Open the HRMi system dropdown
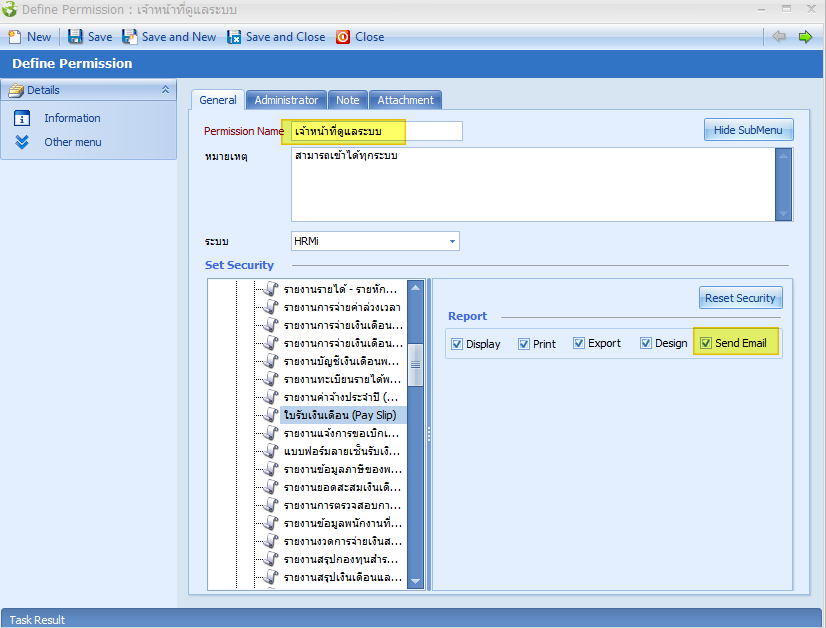The width and height of the screenshot is (826, 628). pos(452,241)
